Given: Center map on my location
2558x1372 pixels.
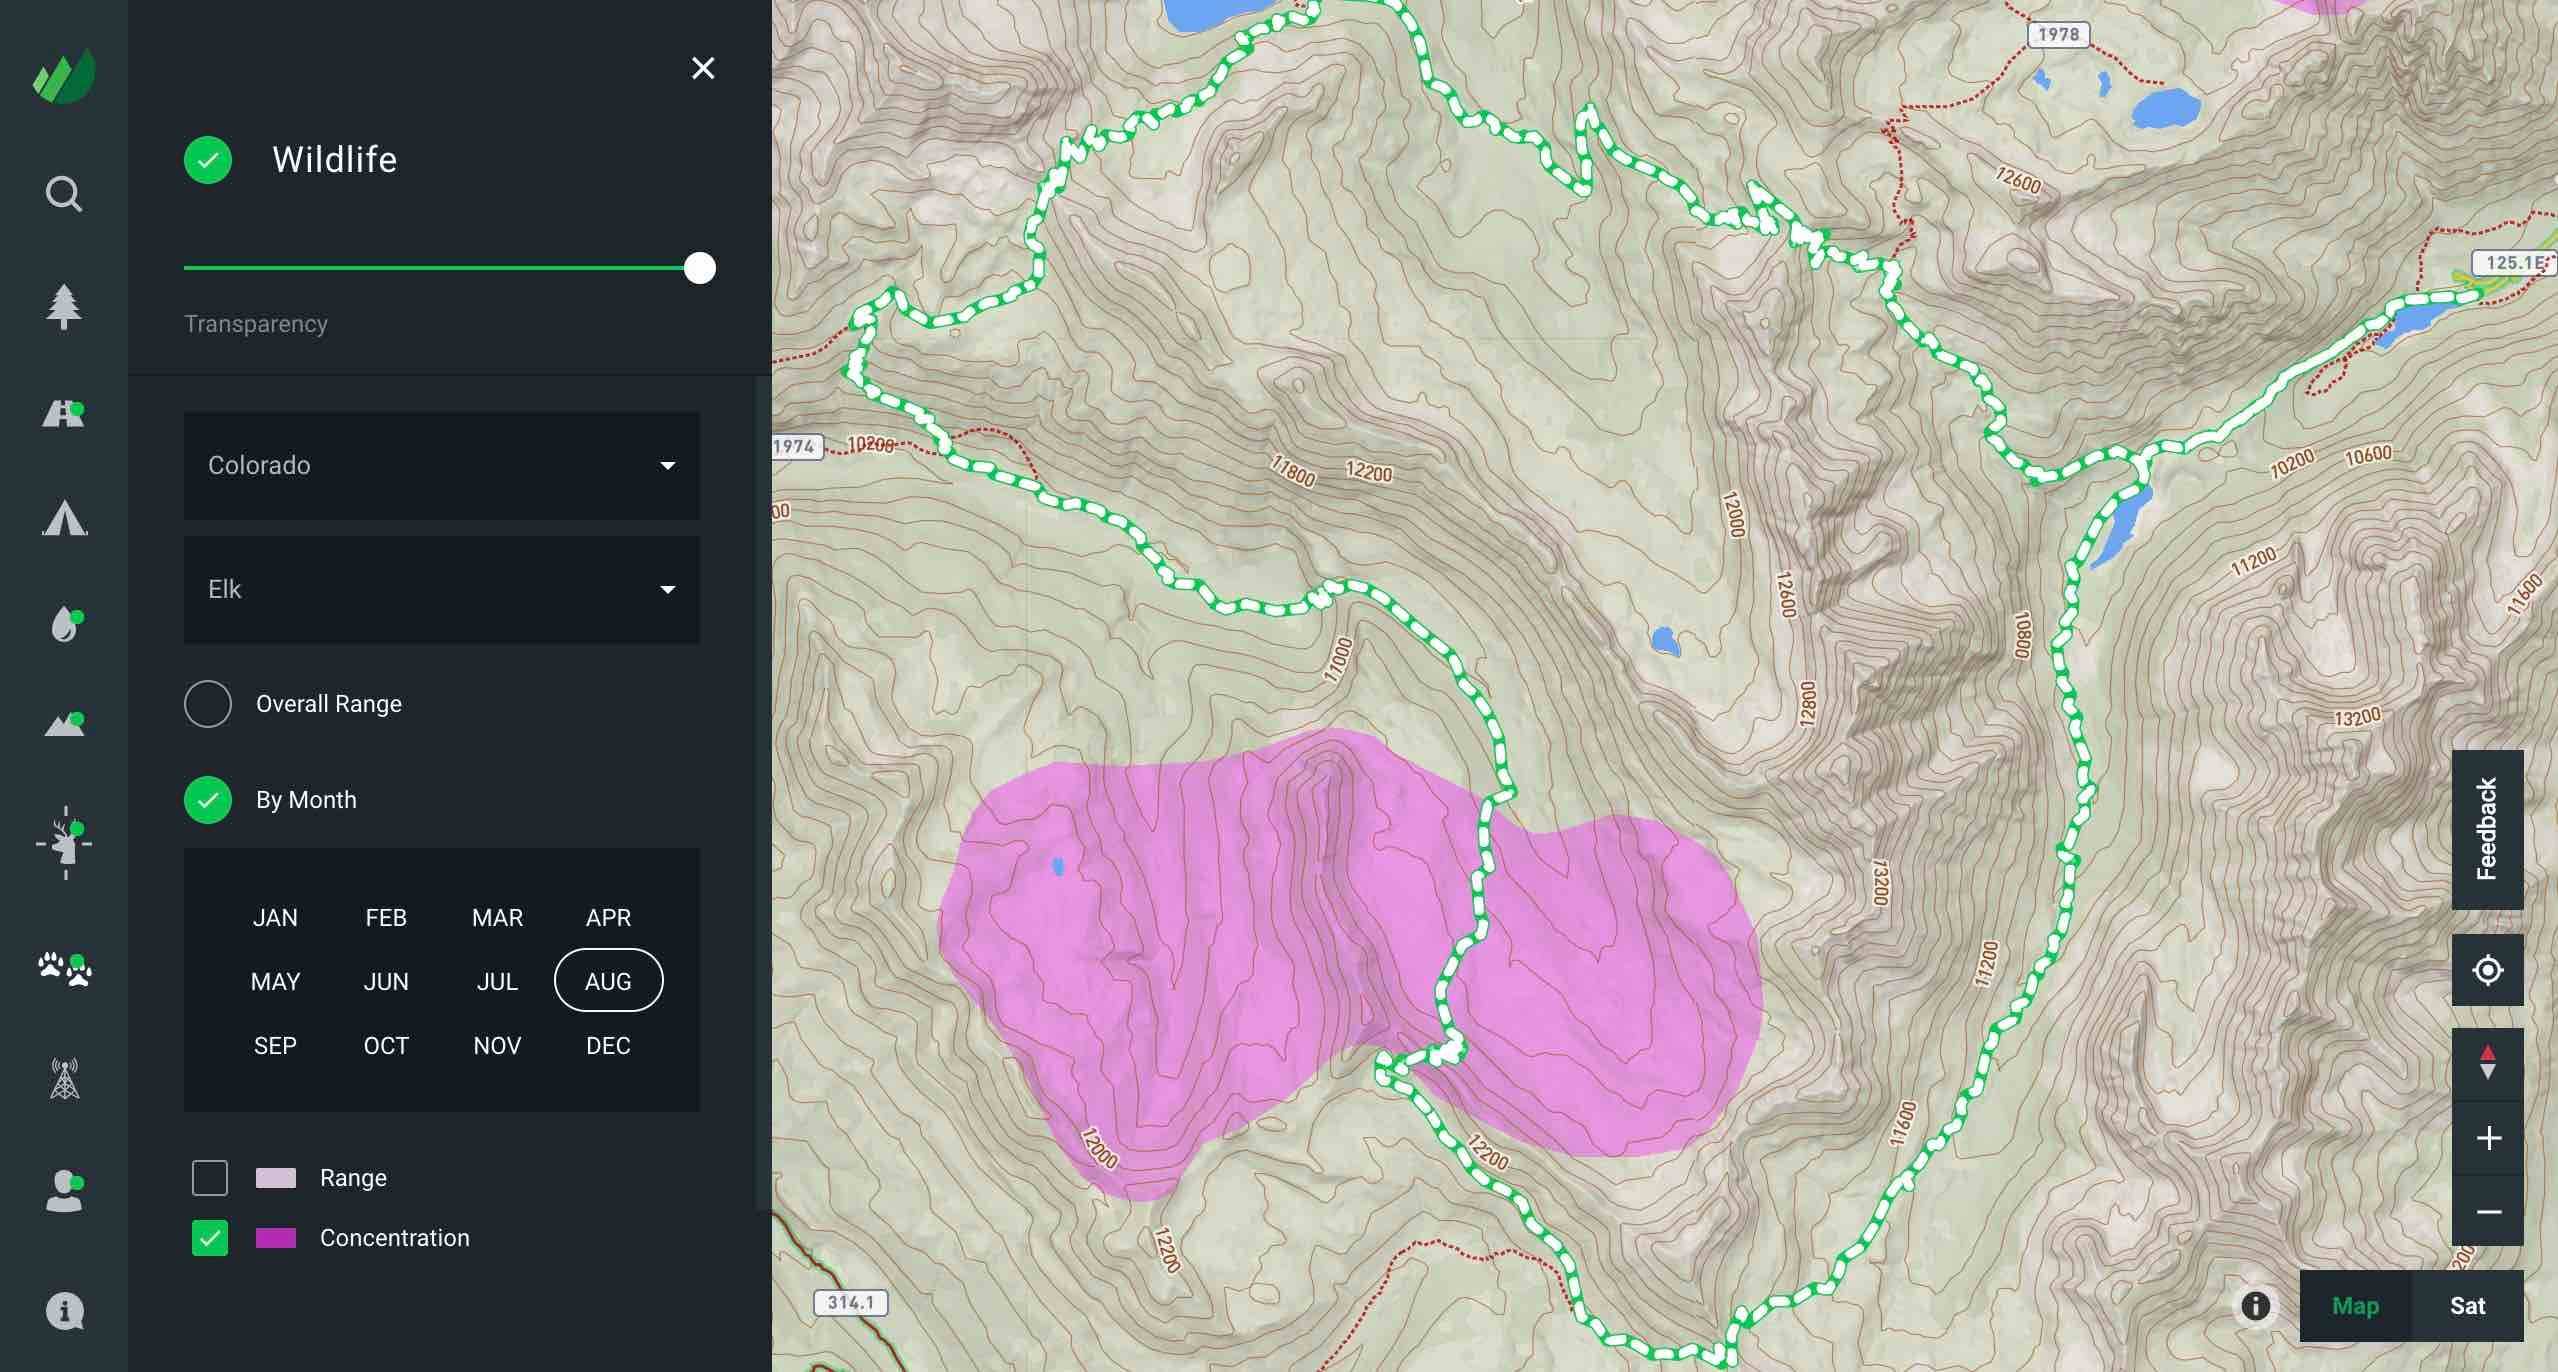Looking at the screenshot, I should (2487, 970).
